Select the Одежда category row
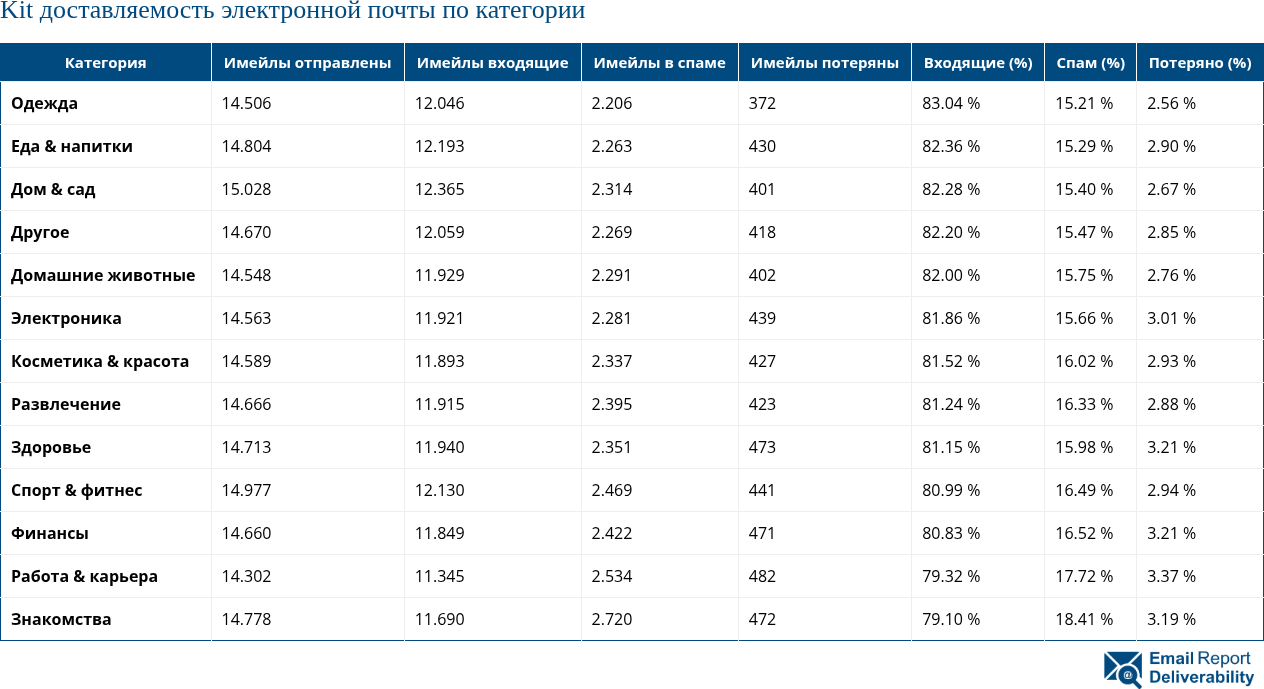Screen dimensions: 1264x689 coord(44,103)
